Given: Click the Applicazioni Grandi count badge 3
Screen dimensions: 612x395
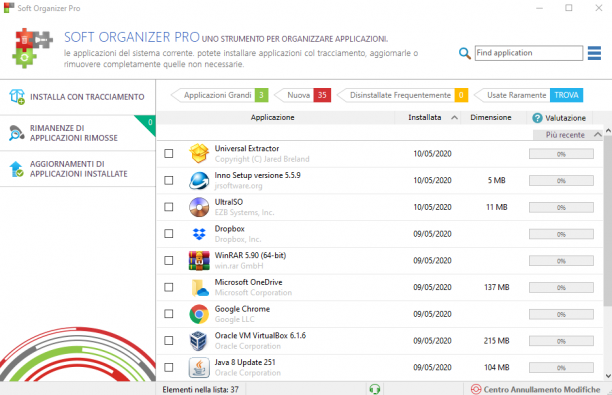Looking at the screenshot, I should click(262, 95).
